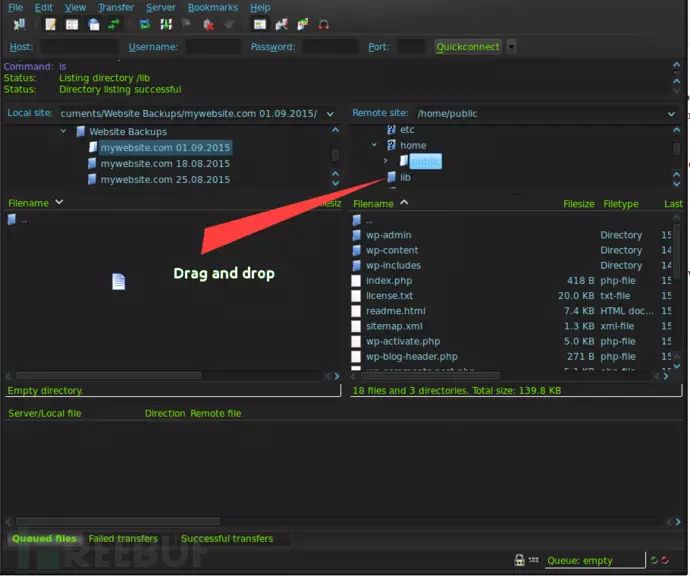
Task: Focus the Username input field
Action: click(x=213, y=47)
